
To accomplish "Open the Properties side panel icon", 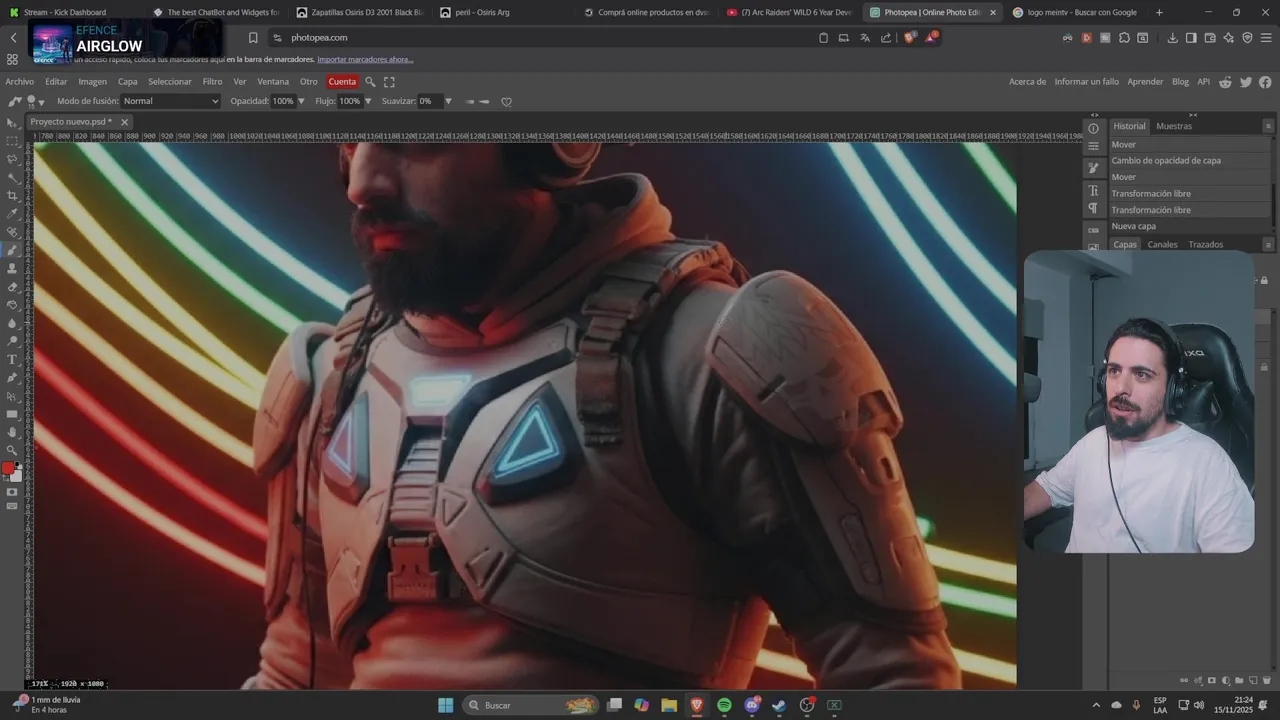I will click(x=1093, y=146).
